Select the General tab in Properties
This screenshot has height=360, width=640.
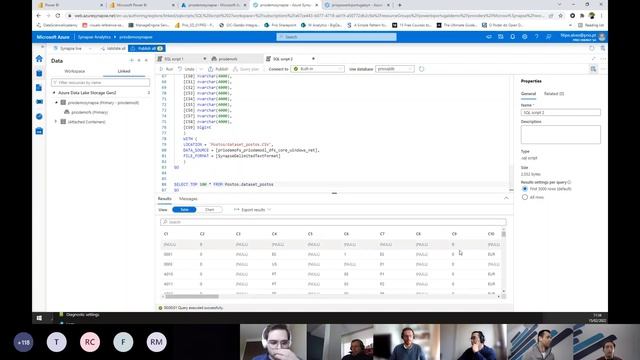(528, 94)
